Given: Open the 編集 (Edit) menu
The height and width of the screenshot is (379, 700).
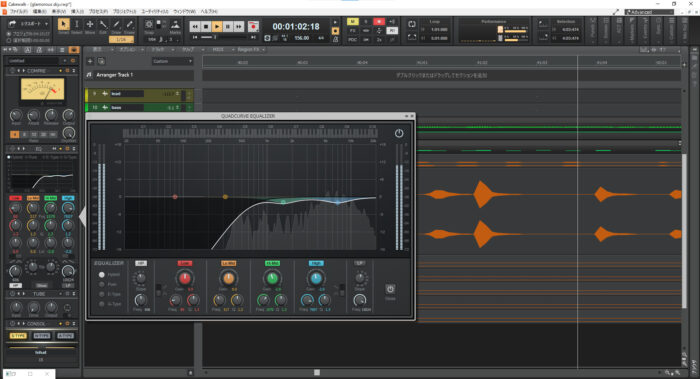Looking at the screenshot, I should (40, 11).
